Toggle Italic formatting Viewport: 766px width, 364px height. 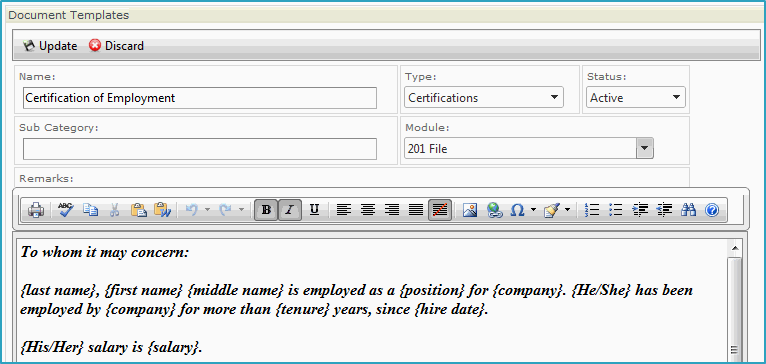point(290,210)
